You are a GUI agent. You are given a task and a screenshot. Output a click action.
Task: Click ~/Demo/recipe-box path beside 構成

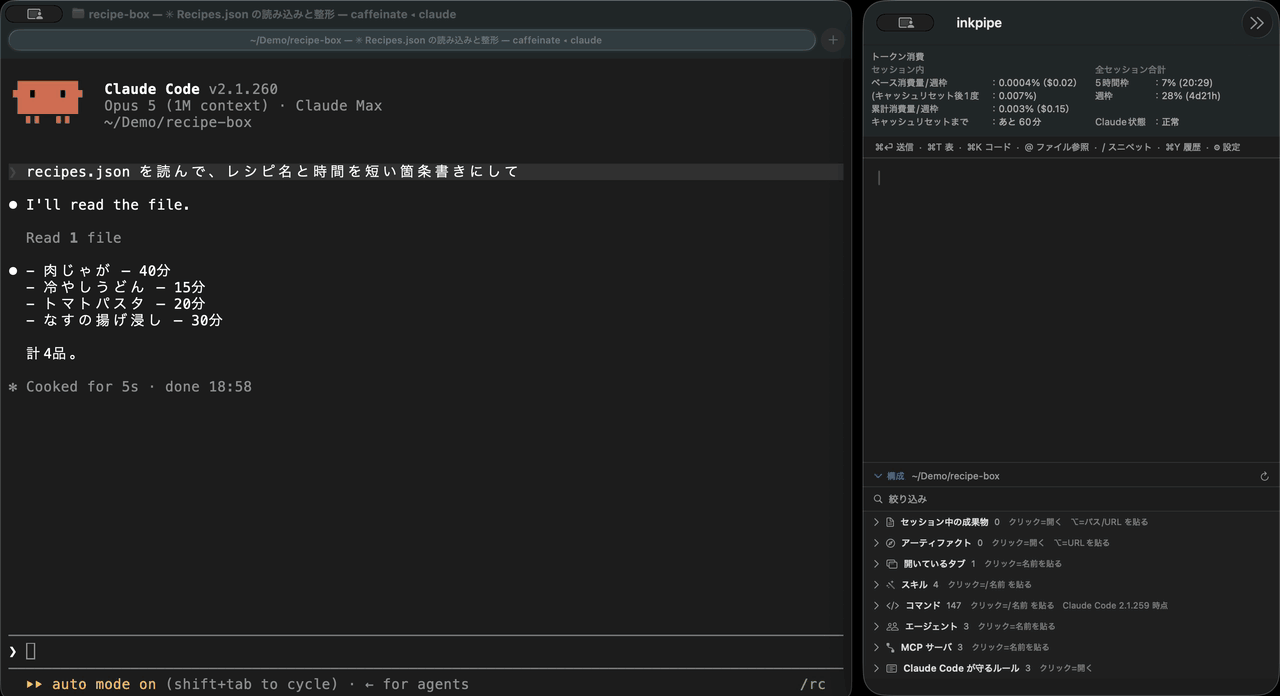[x=955, y=477]
